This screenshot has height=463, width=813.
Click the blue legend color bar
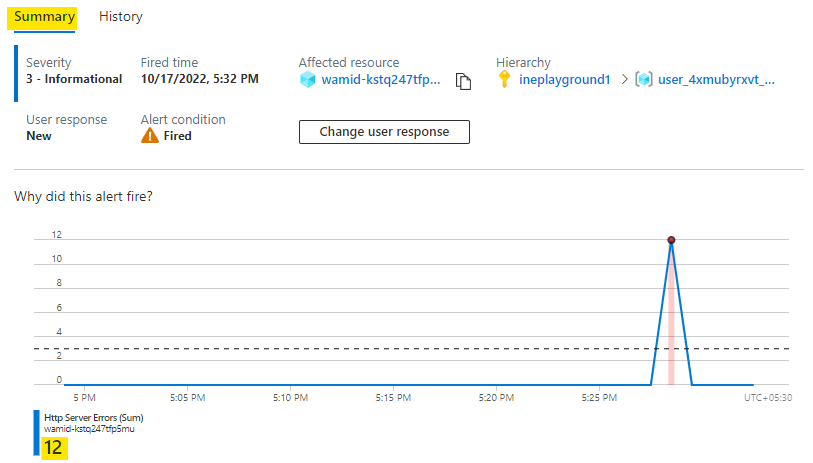pyautogui.click(x=37, y=432)
